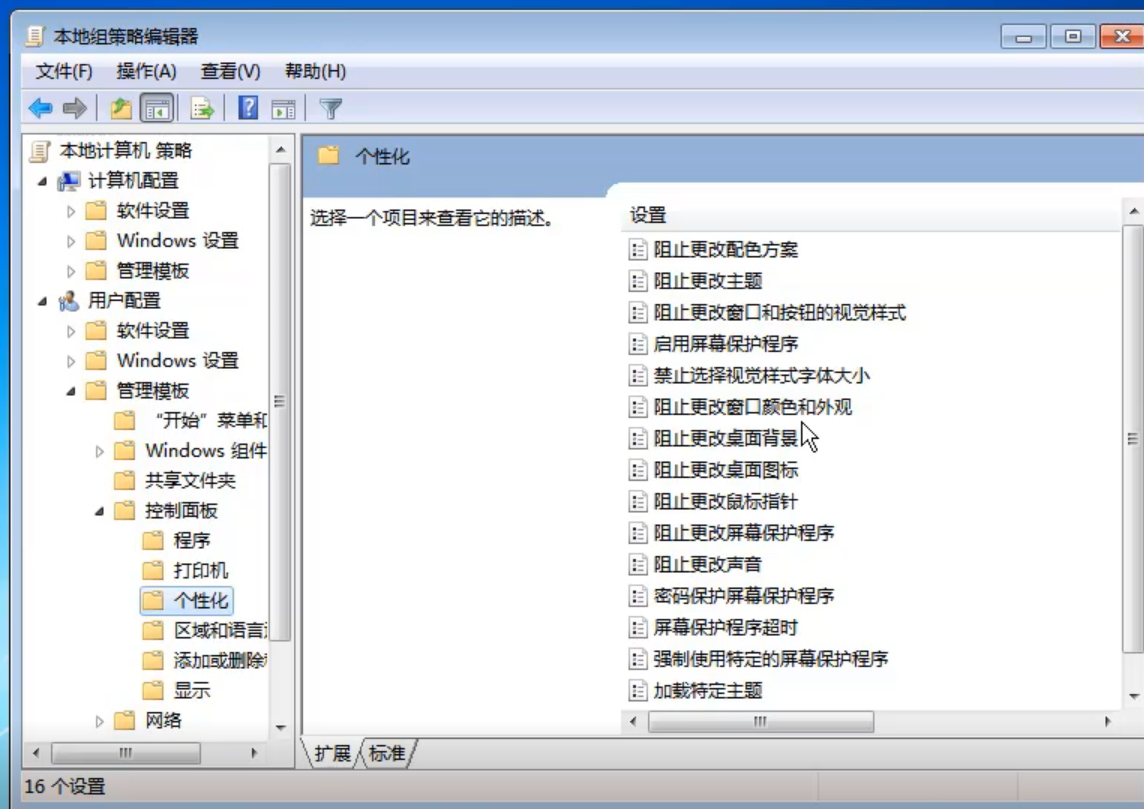Select the 启用屏幕保护程序 setting
The image size is (1144, 809).
click(x=725, y=344)
